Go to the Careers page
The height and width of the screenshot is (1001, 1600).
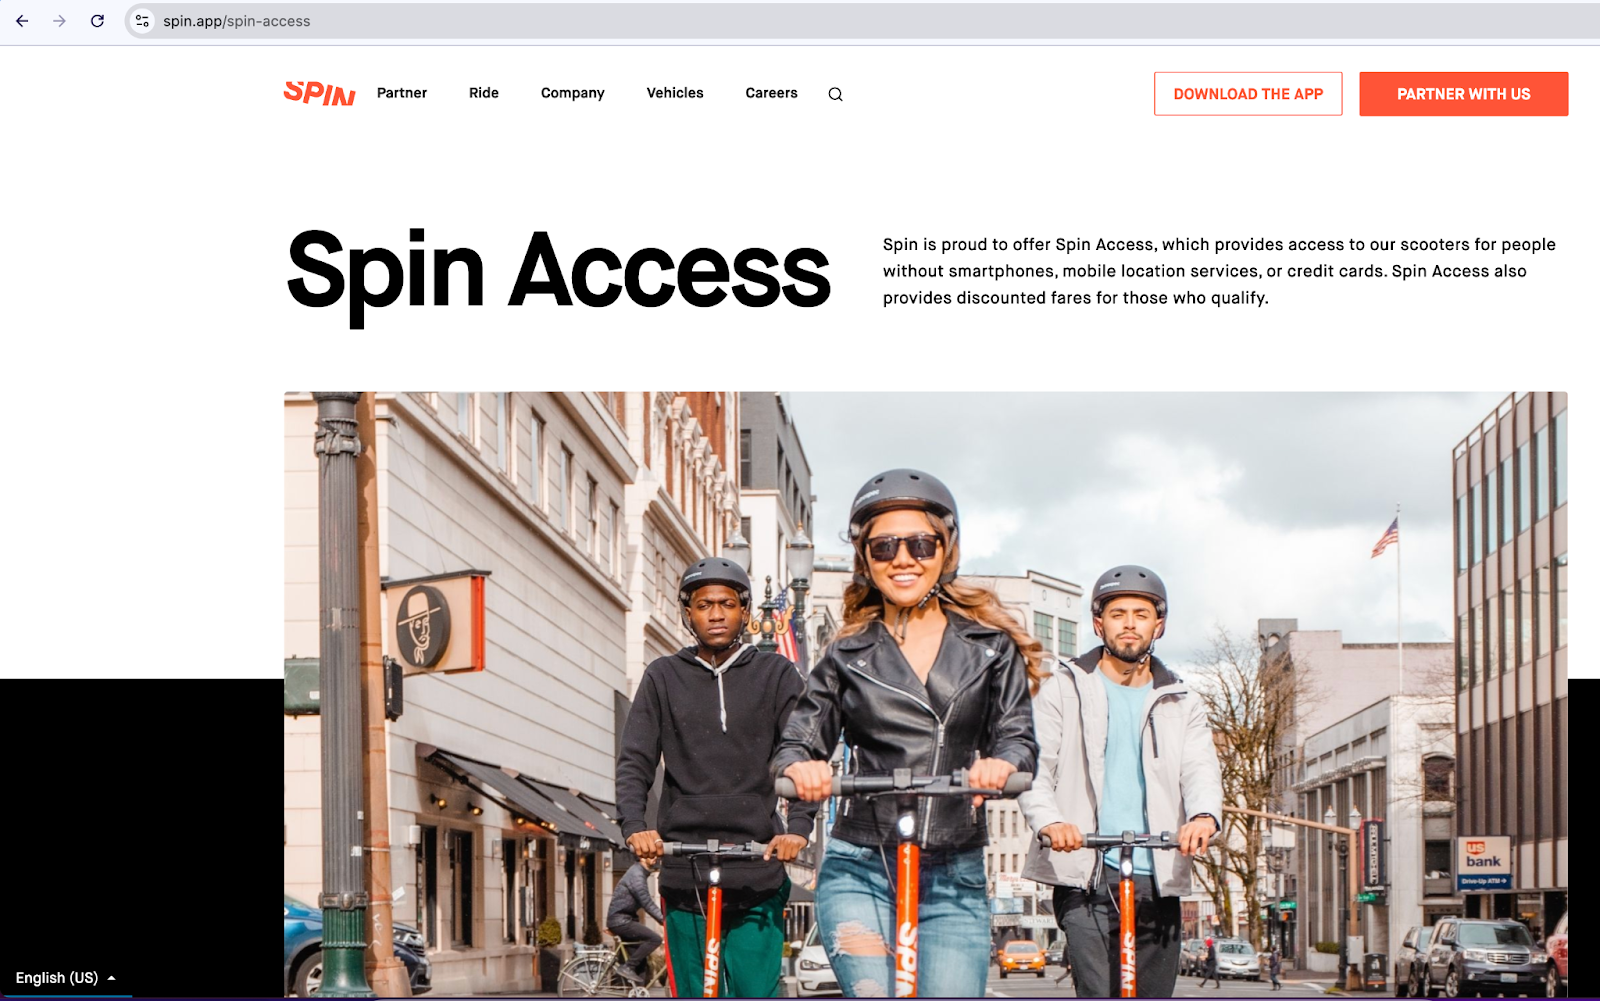[x=772, y=93]
